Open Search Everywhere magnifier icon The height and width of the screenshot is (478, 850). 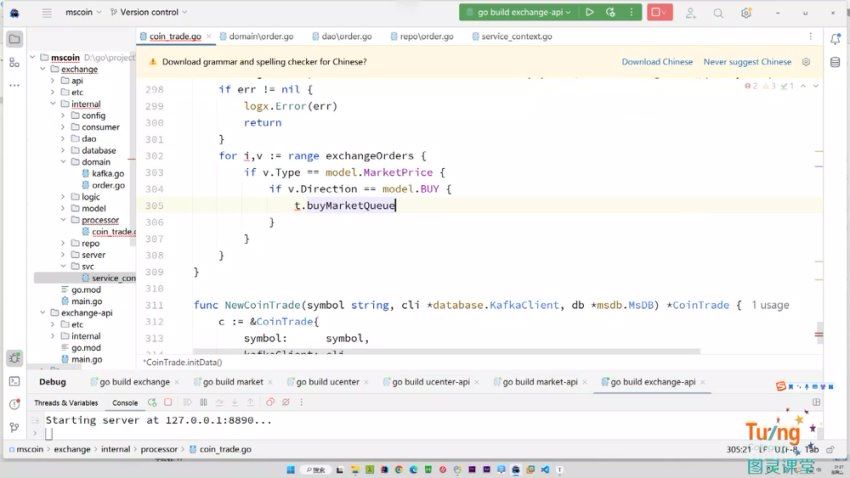718,12
